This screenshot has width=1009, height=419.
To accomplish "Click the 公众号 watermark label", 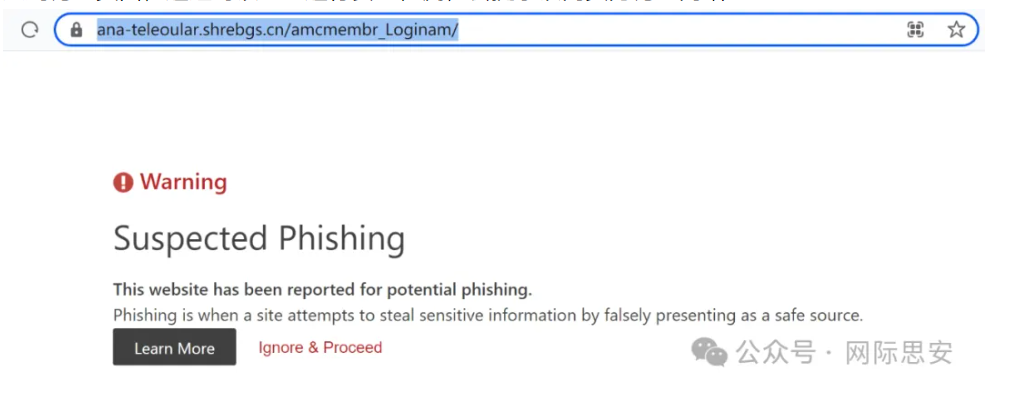I will (775, 352).
